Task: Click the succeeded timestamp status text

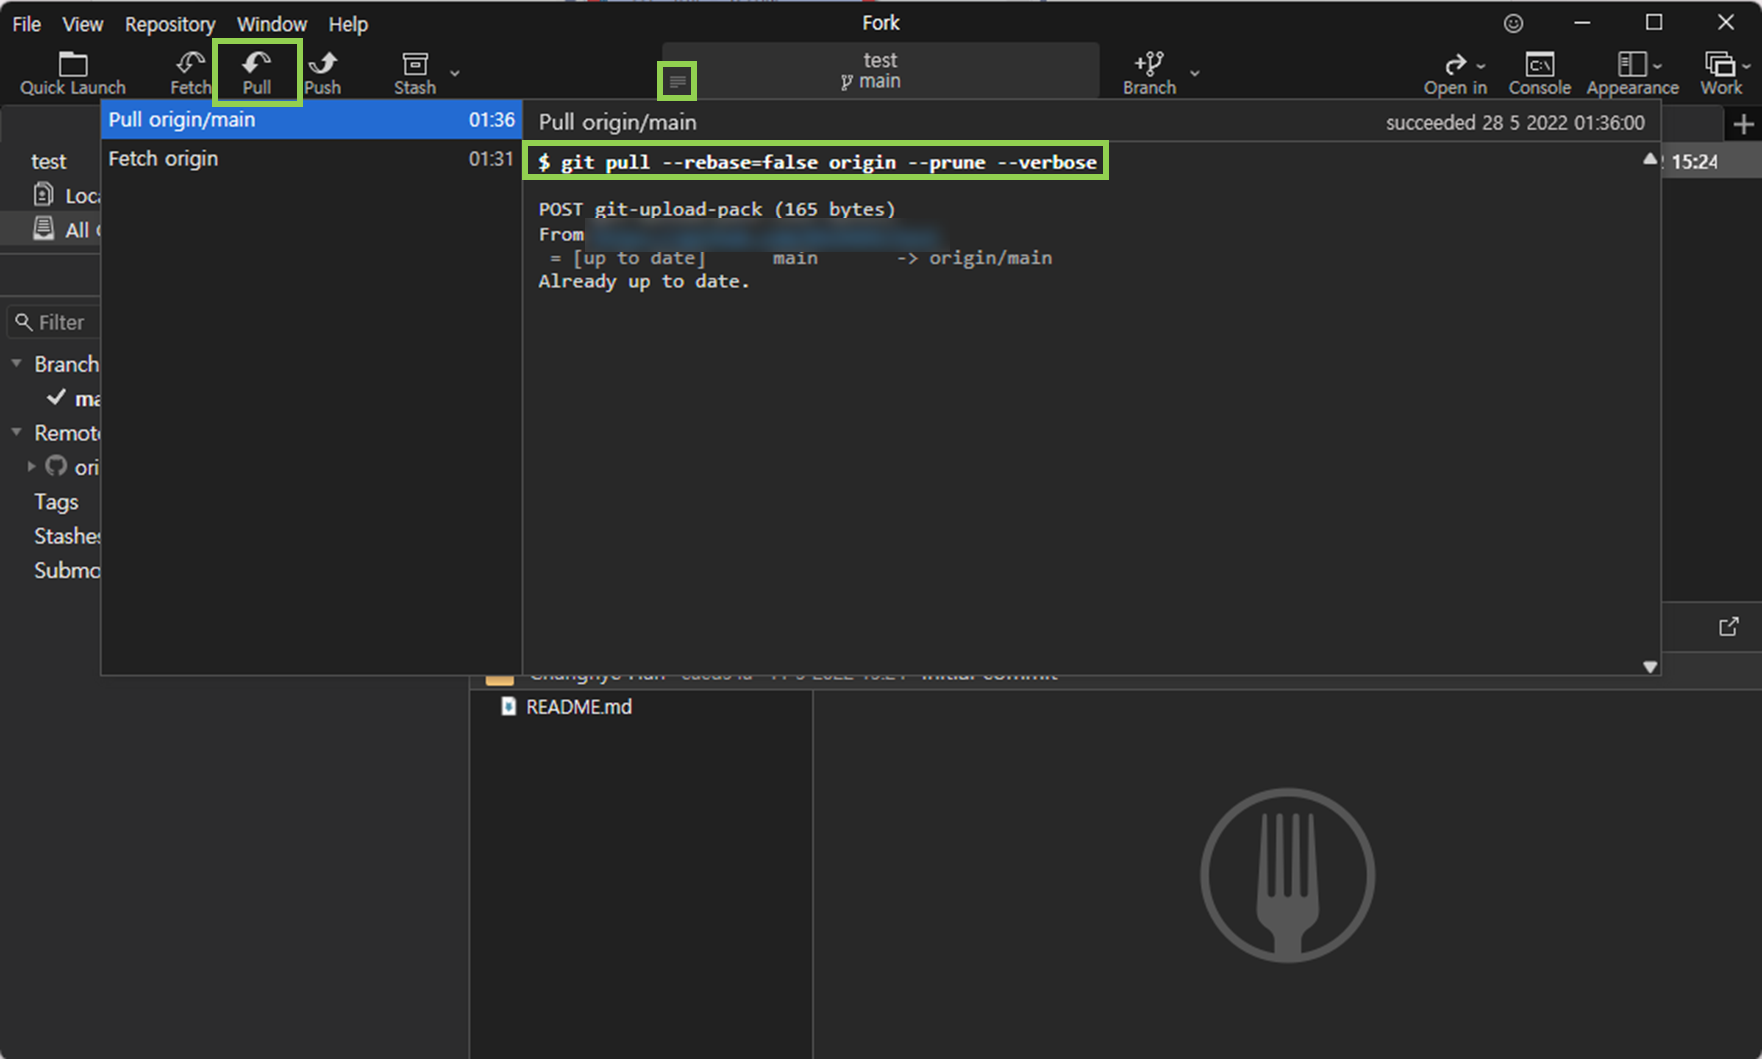Action: (1515, 123)
